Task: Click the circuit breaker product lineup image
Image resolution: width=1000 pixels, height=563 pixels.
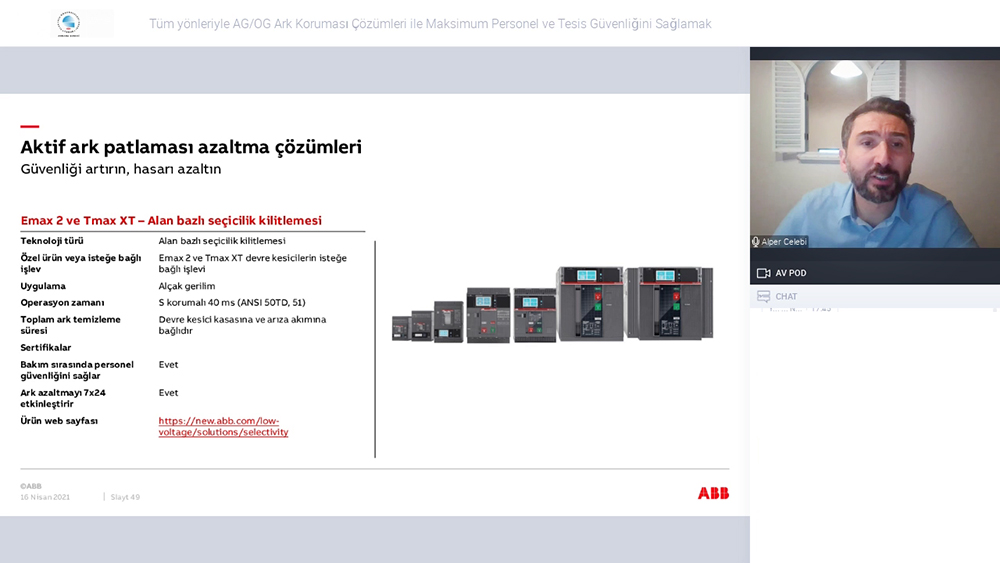Action: coord(552,304)
